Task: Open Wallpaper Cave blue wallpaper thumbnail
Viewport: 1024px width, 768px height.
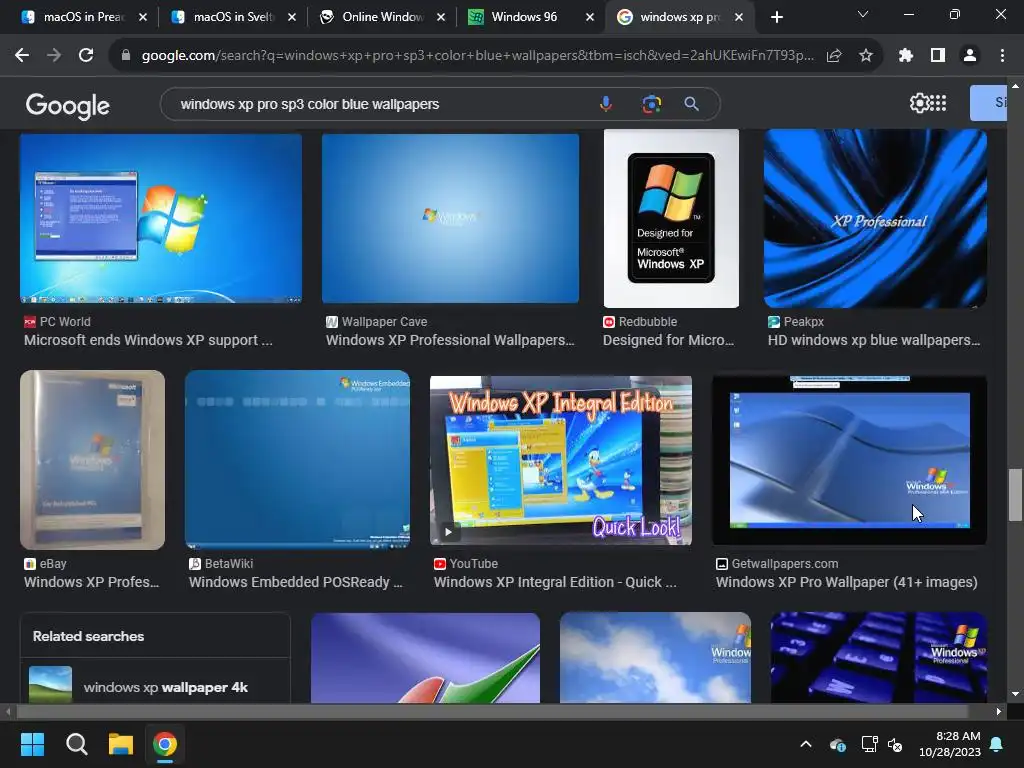Action: (x=450, y=218)
